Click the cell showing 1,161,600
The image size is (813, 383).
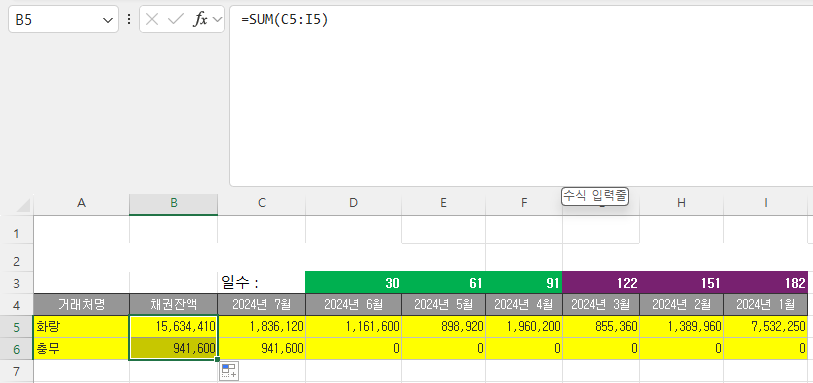[x=354, y=327]
